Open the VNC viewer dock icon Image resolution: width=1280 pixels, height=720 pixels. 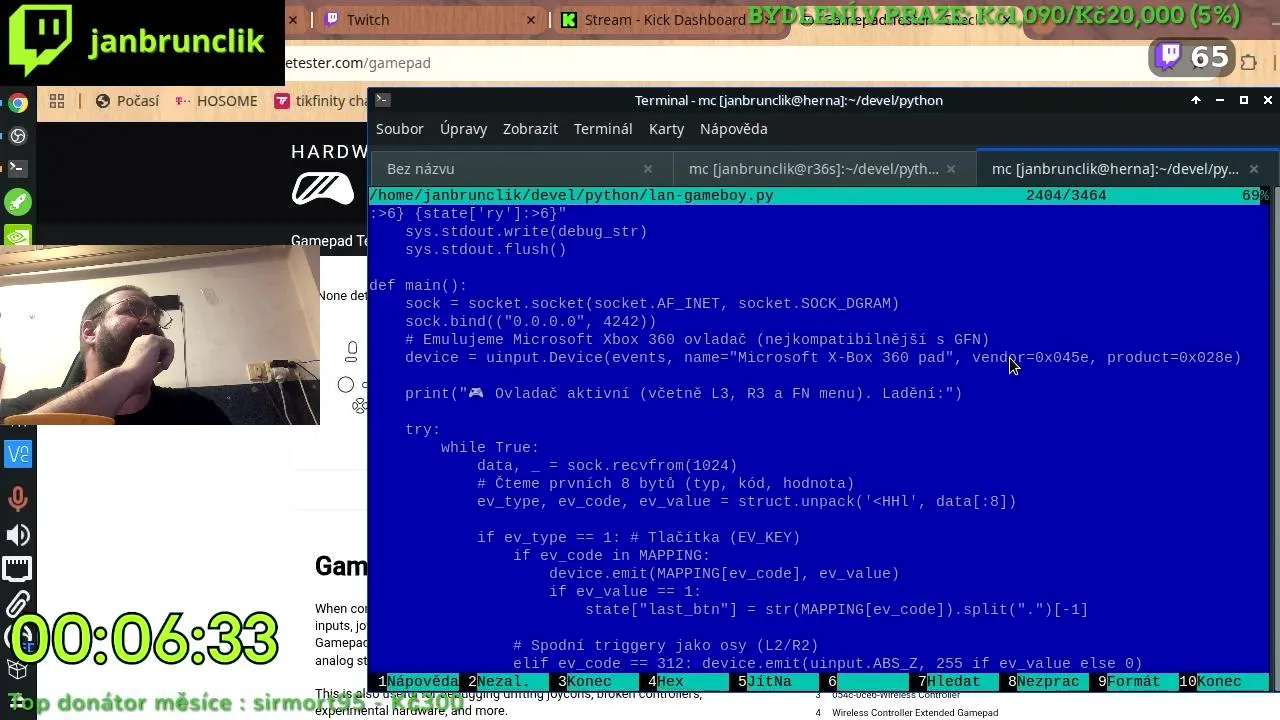[18, 455]
